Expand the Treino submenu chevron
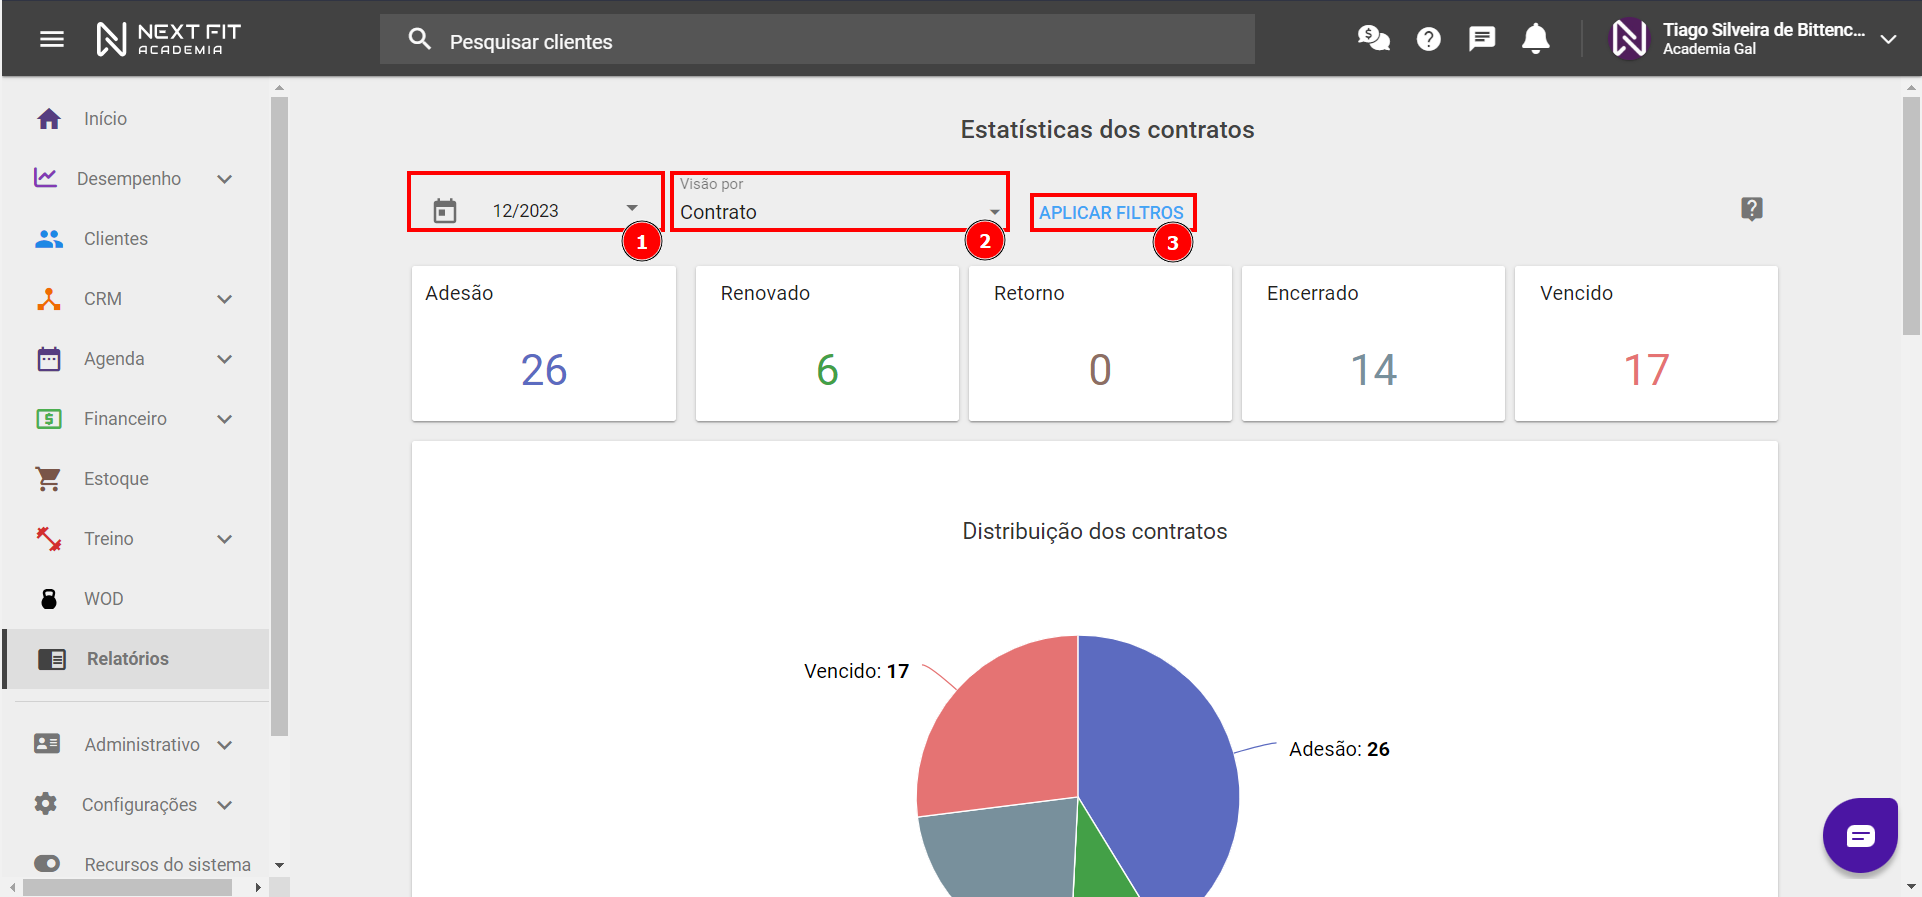Image resolution: width=1922 pixels, height=897 pixels. (x=225, y=539)
